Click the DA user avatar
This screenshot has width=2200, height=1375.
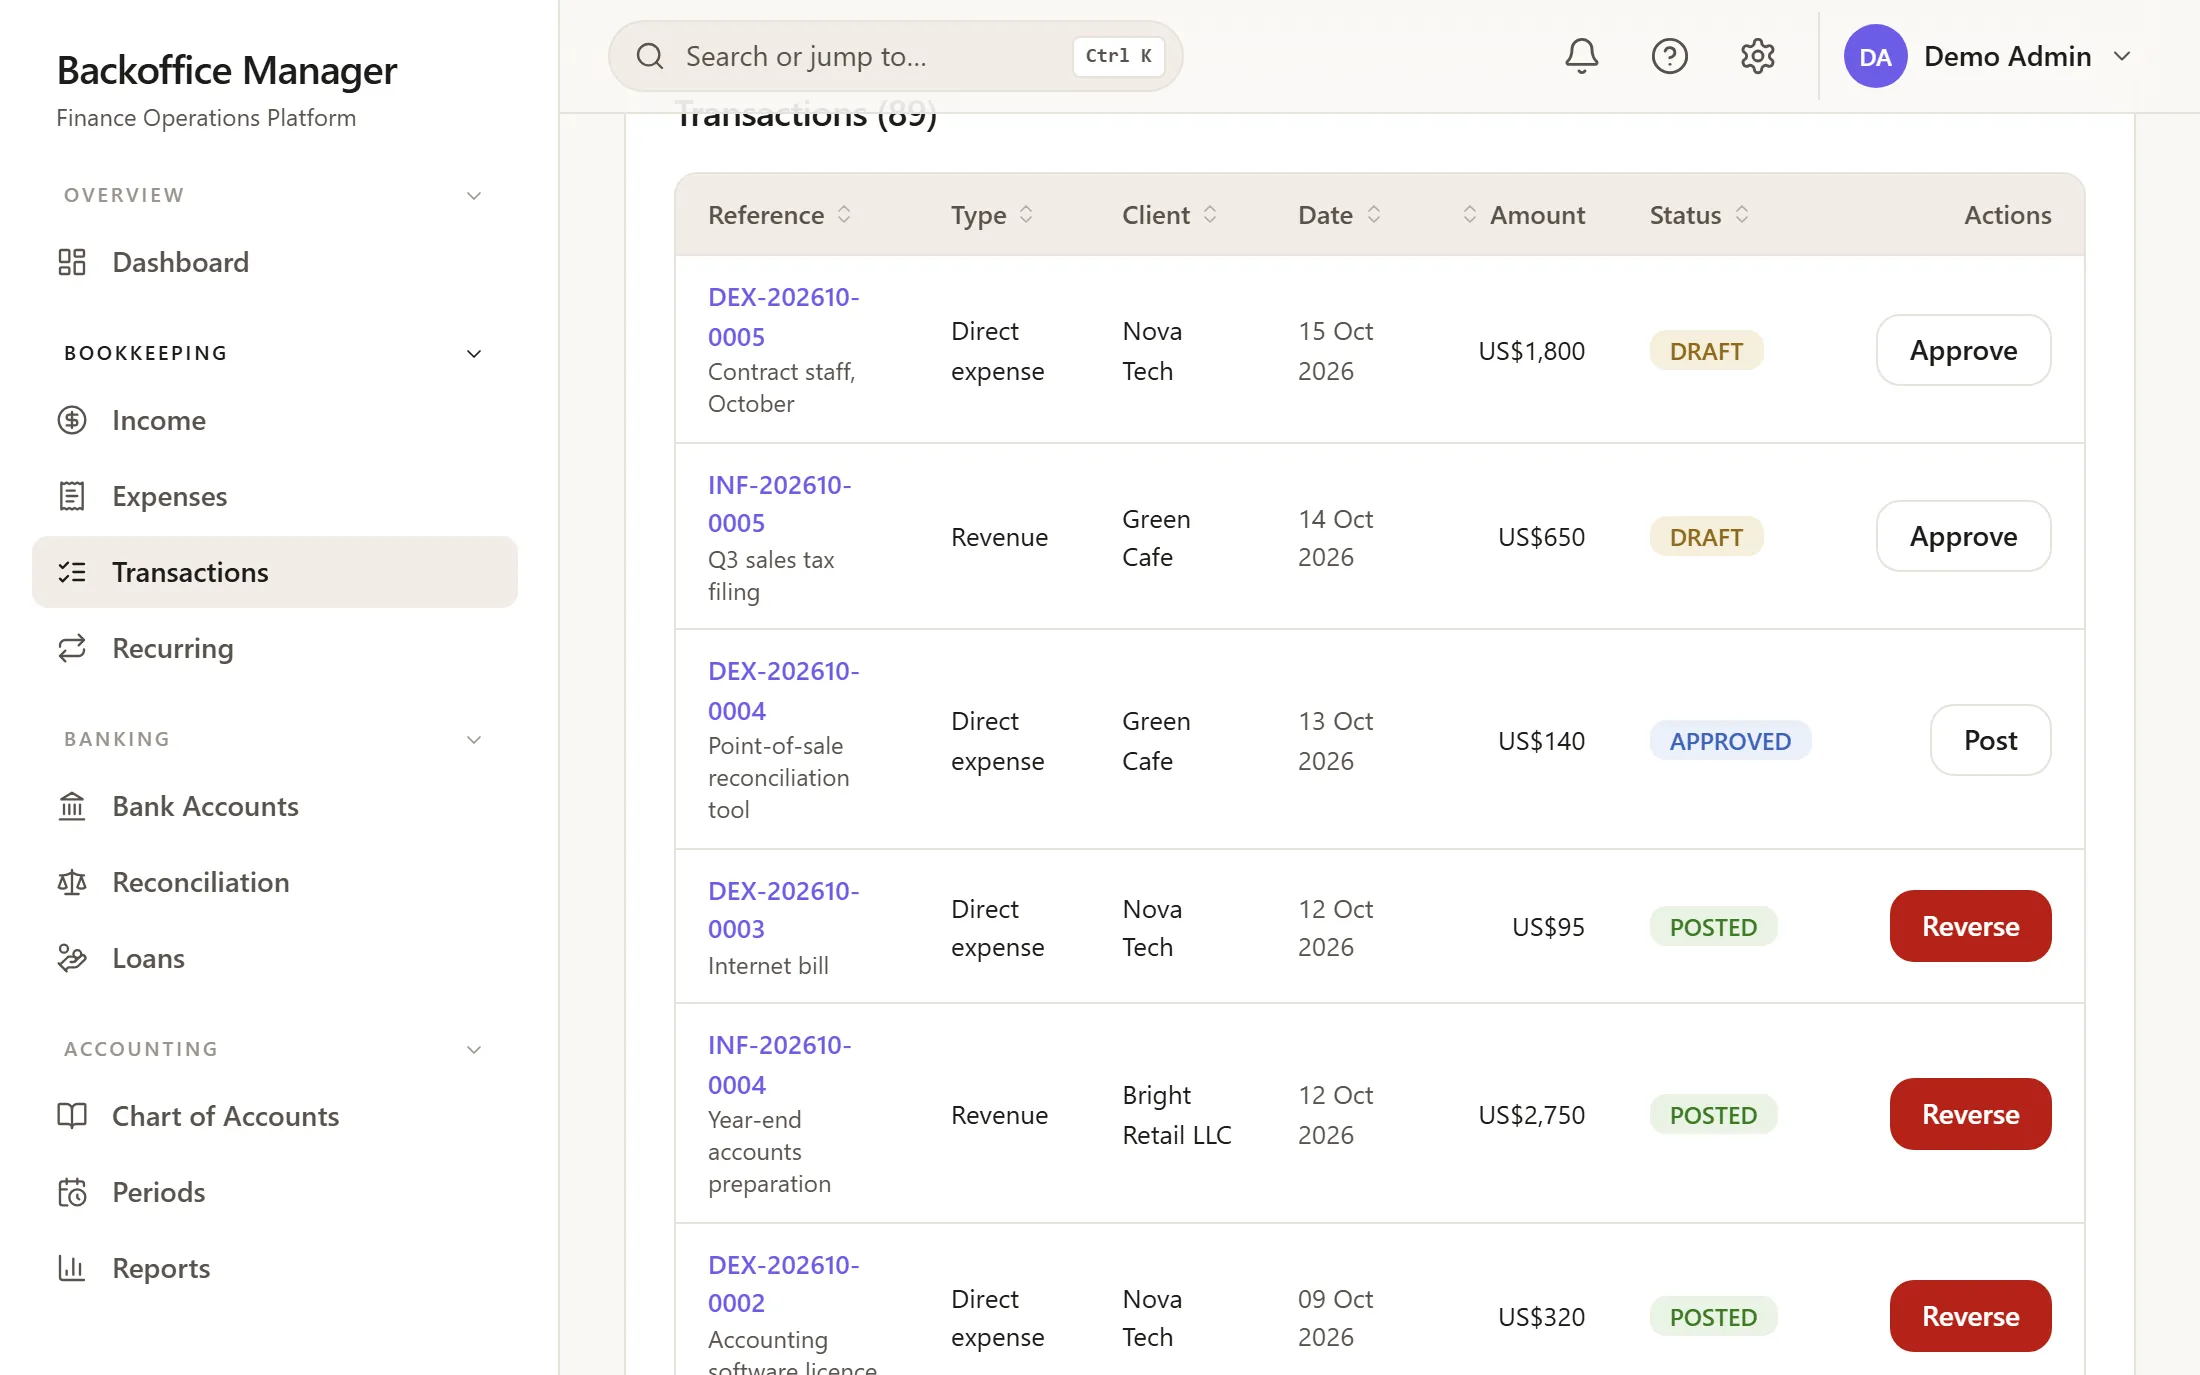click(x=1875, y=56)
